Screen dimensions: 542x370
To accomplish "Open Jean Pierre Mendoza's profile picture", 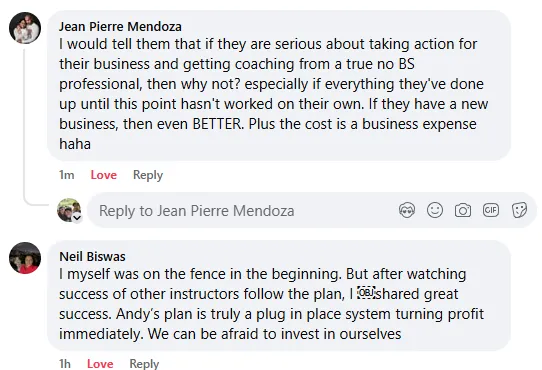I will pos(25,28).
